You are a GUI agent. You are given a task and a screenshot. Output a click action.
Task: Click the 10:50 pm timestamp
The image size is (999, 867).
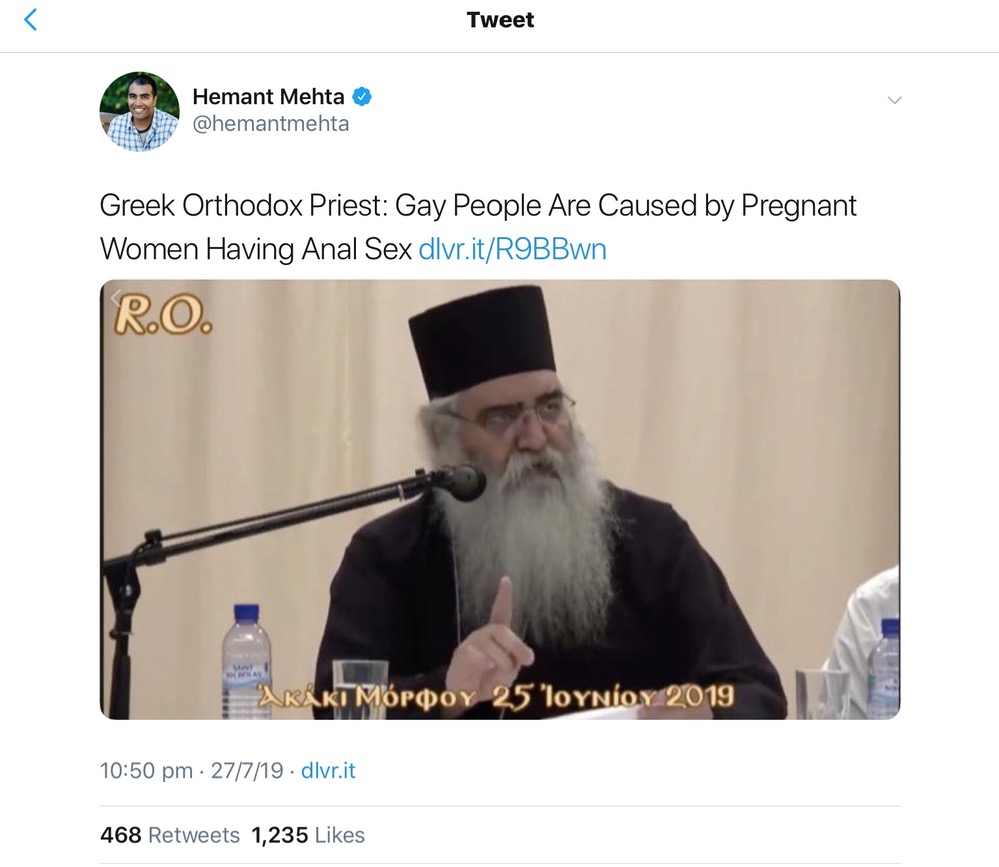(146, 771)
